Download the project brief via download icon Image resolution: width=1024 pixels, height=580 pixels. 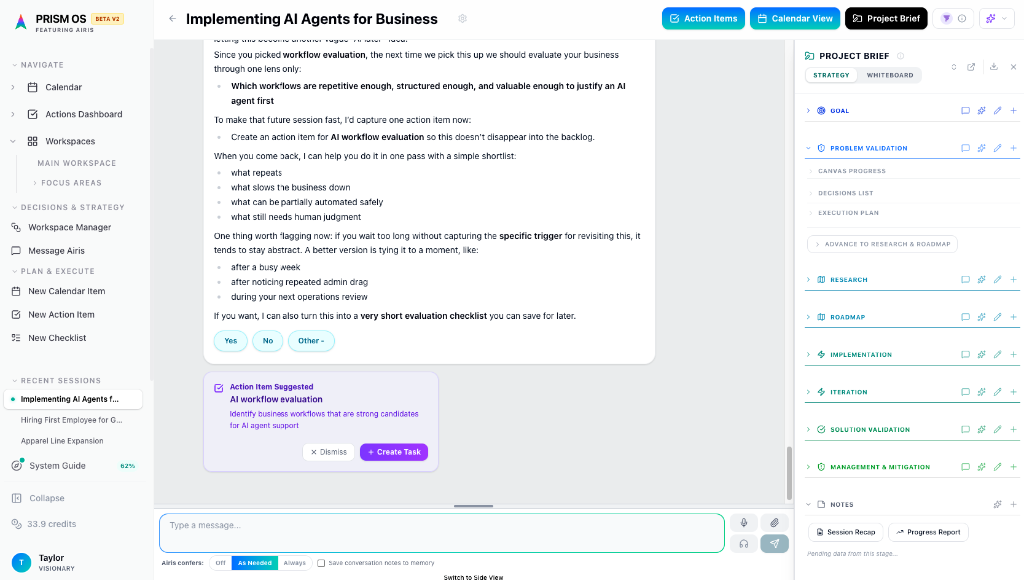click(x=993, y=67)
